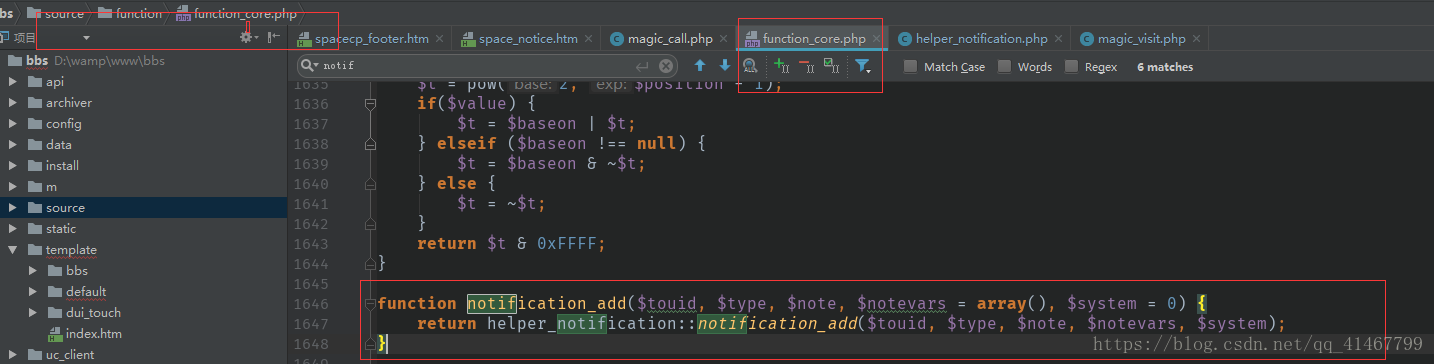The image size is (1434, 364).
Task: Close the helper_notification.php tab
Action: (x=1059, y=39)
